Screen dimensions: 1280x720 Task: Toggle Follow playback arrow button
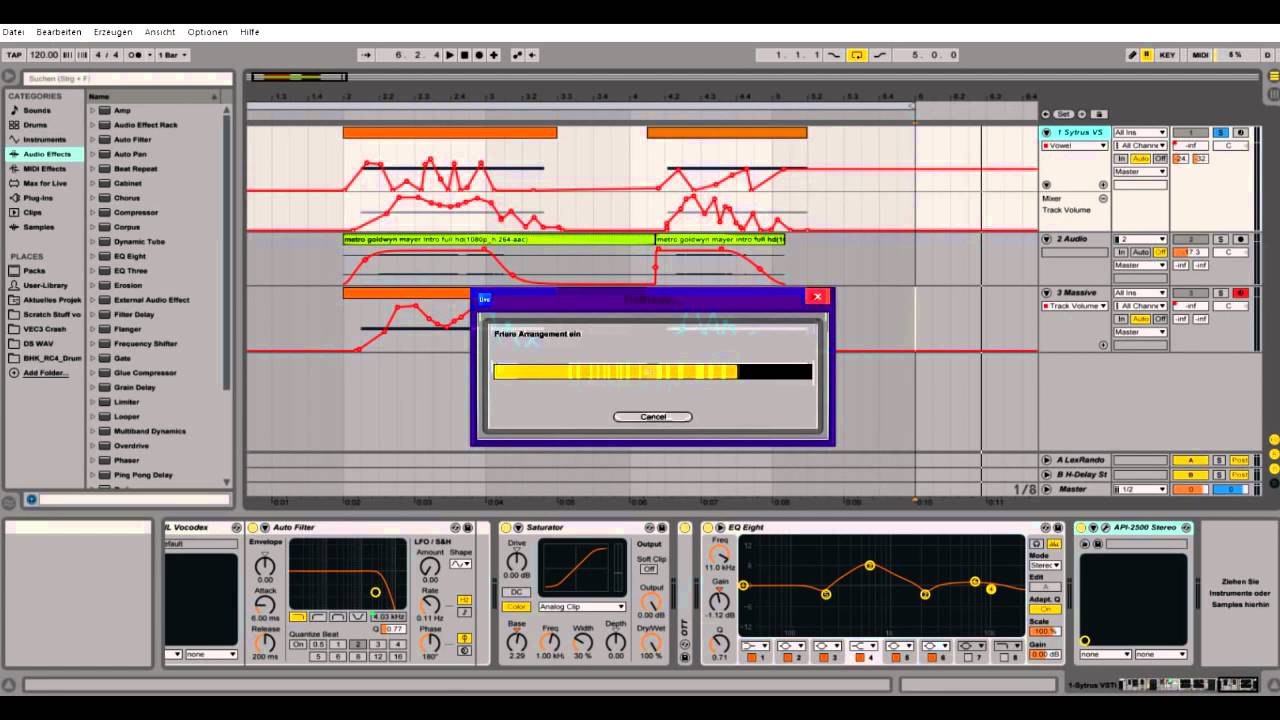(366, 55)
